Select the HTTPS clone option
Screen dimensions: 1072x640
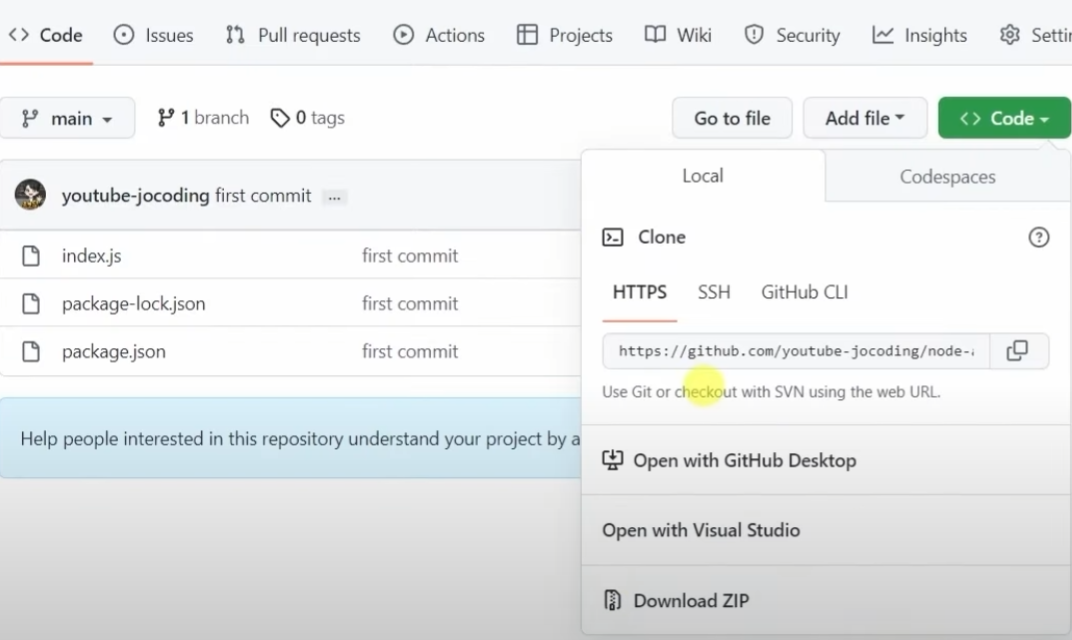coord(639,293)
